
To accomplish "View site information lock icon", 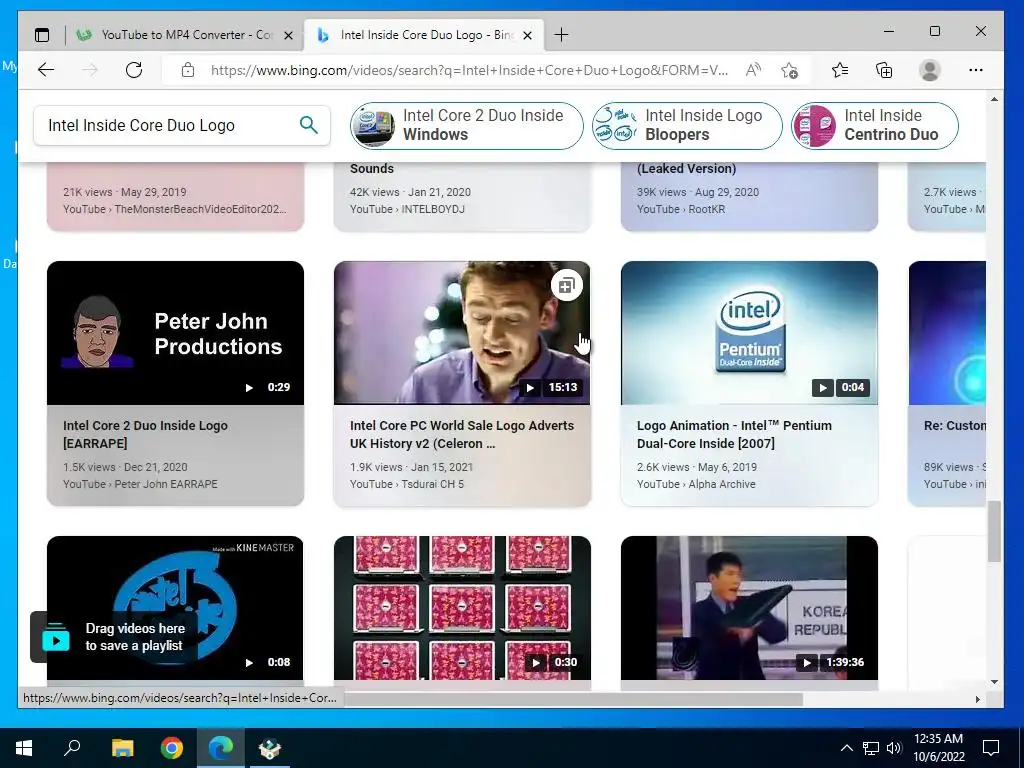I will tap(188, 70).
